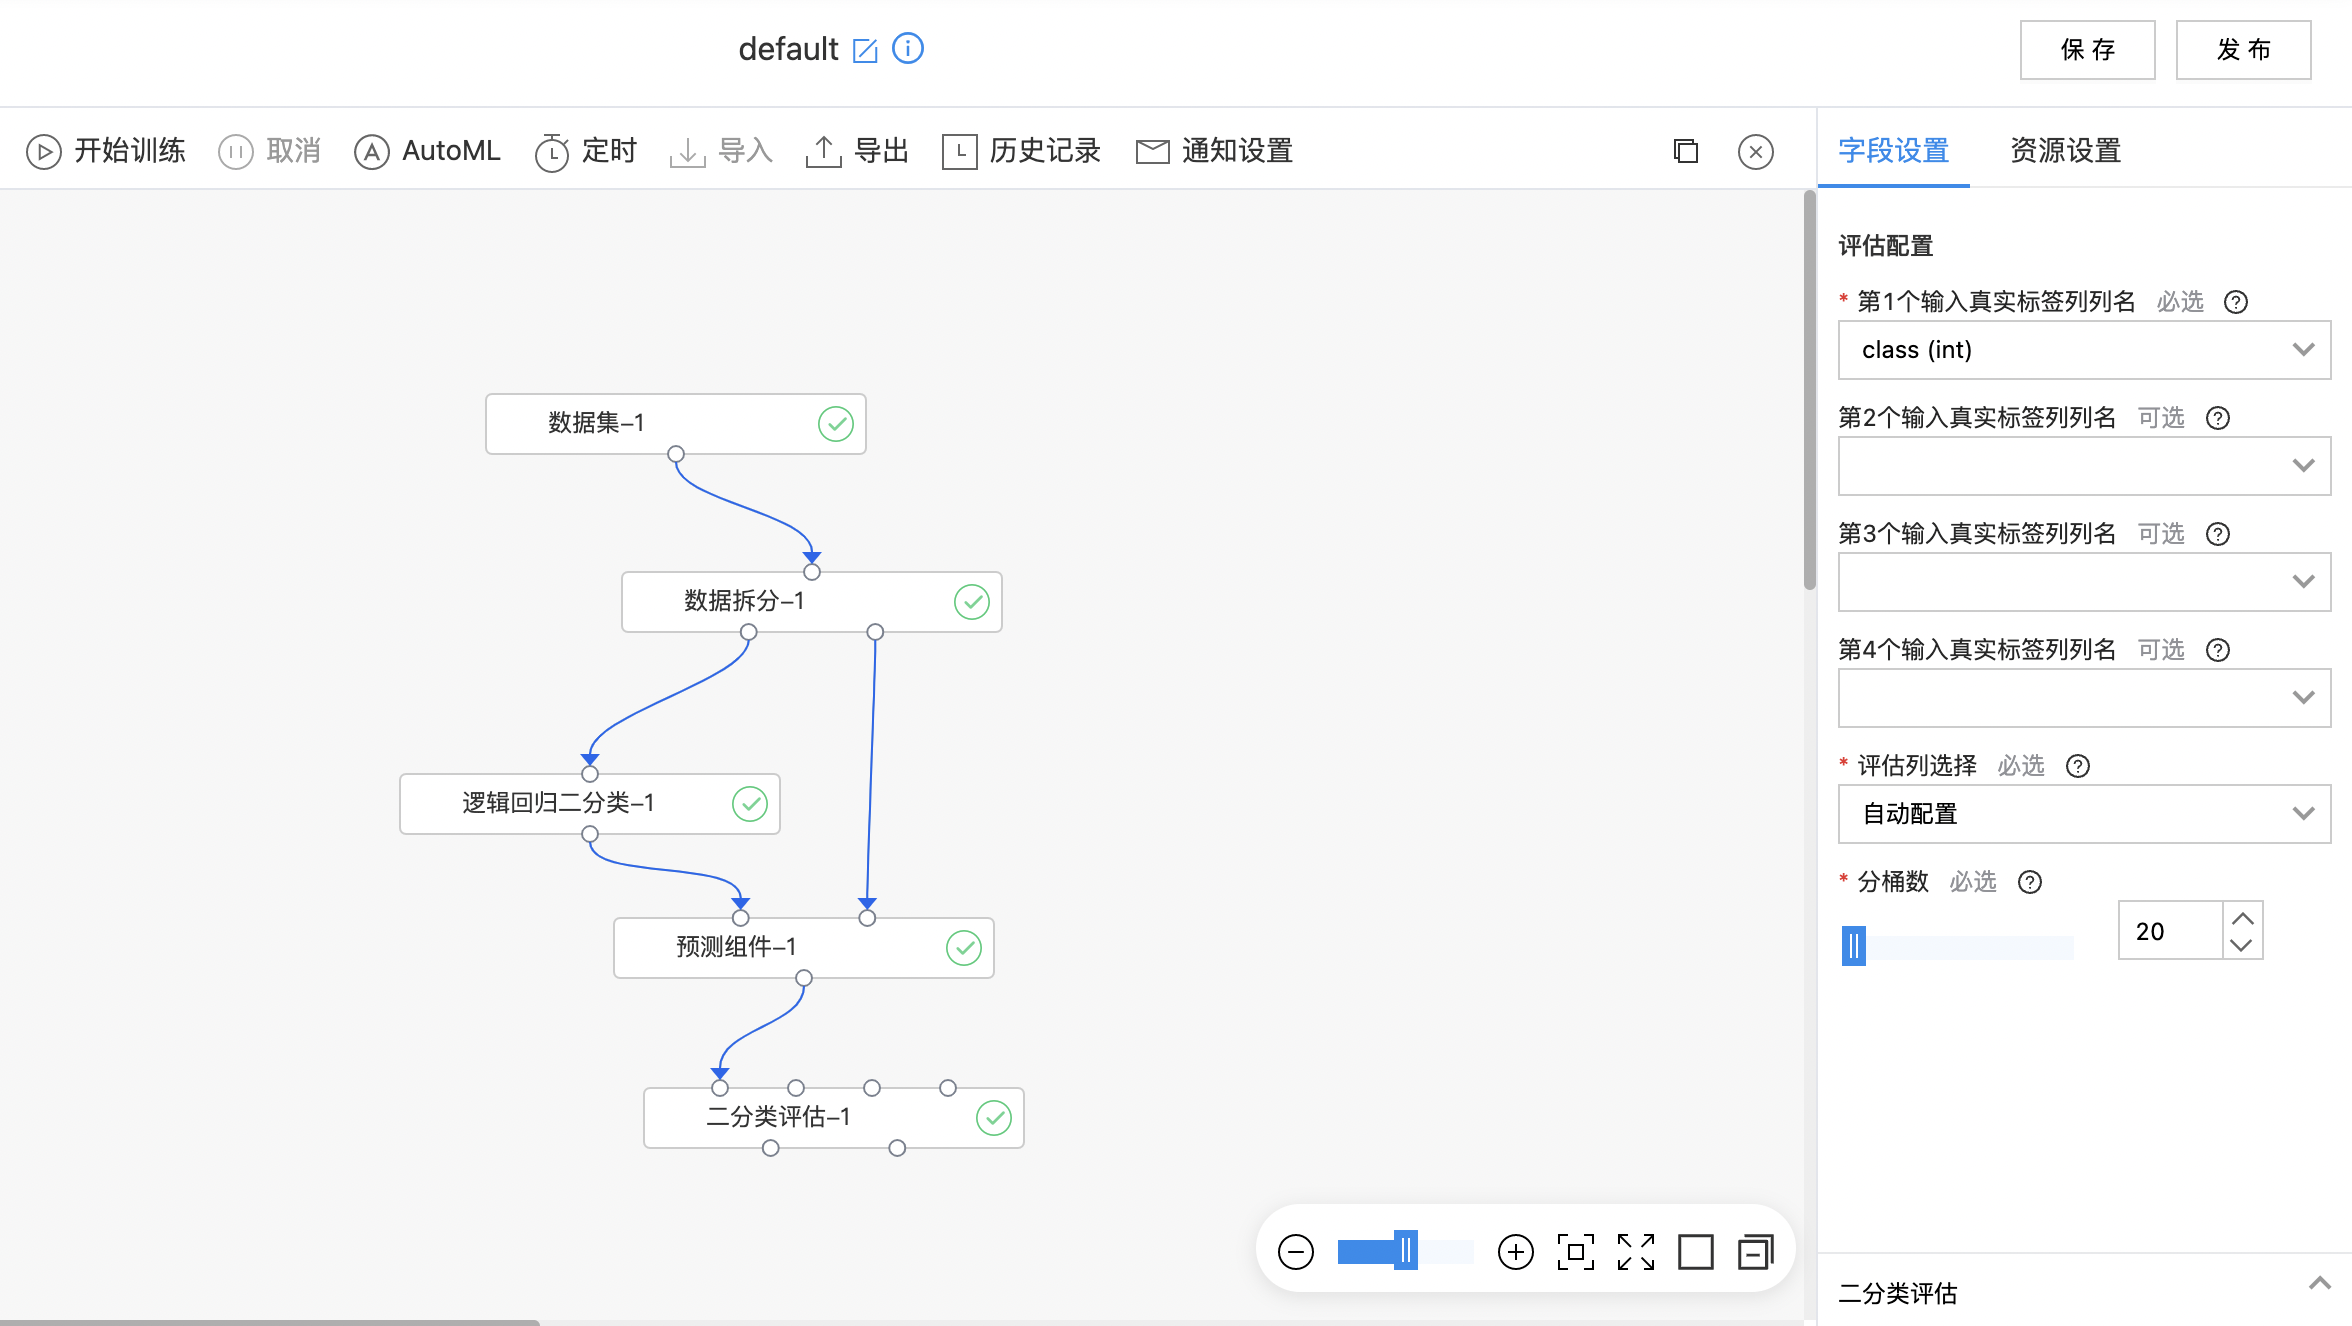This screenshot has height=1326, width=2352.
Task: Click the 保存 save button
Action: (2088, 50)
